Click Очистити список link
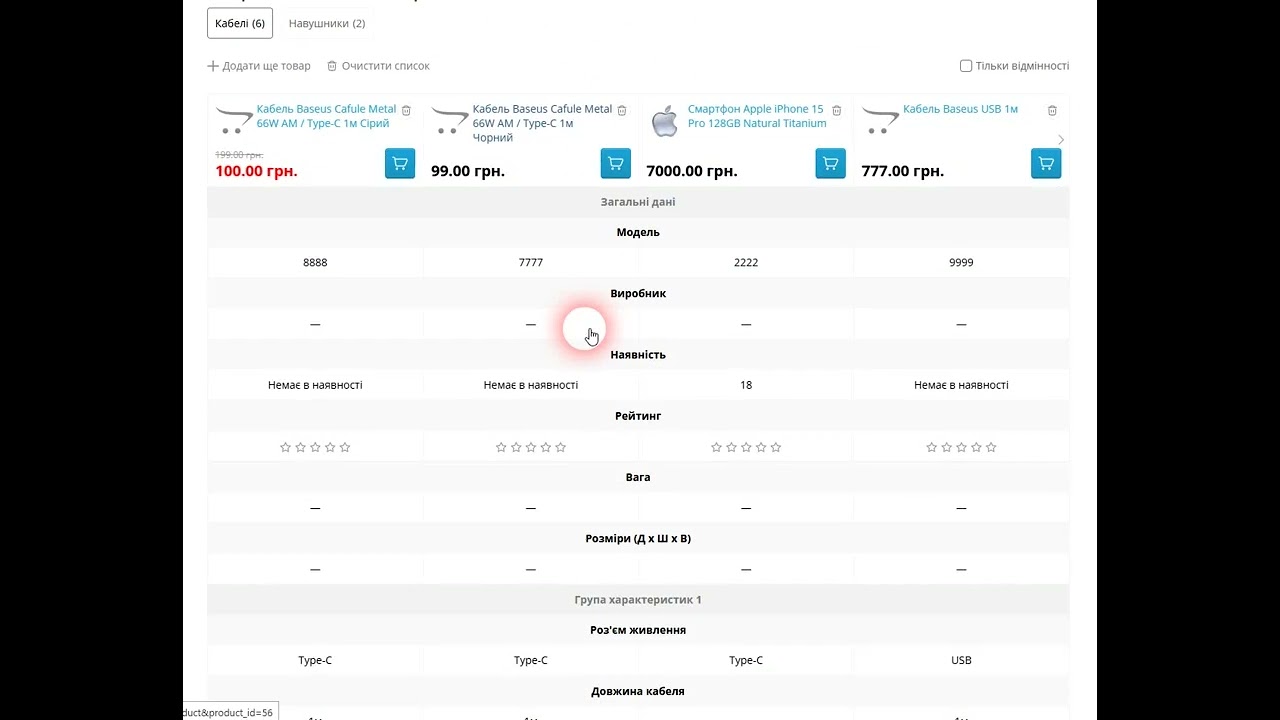The height and width of the screenshot is (720, 1280). [378, 66]
